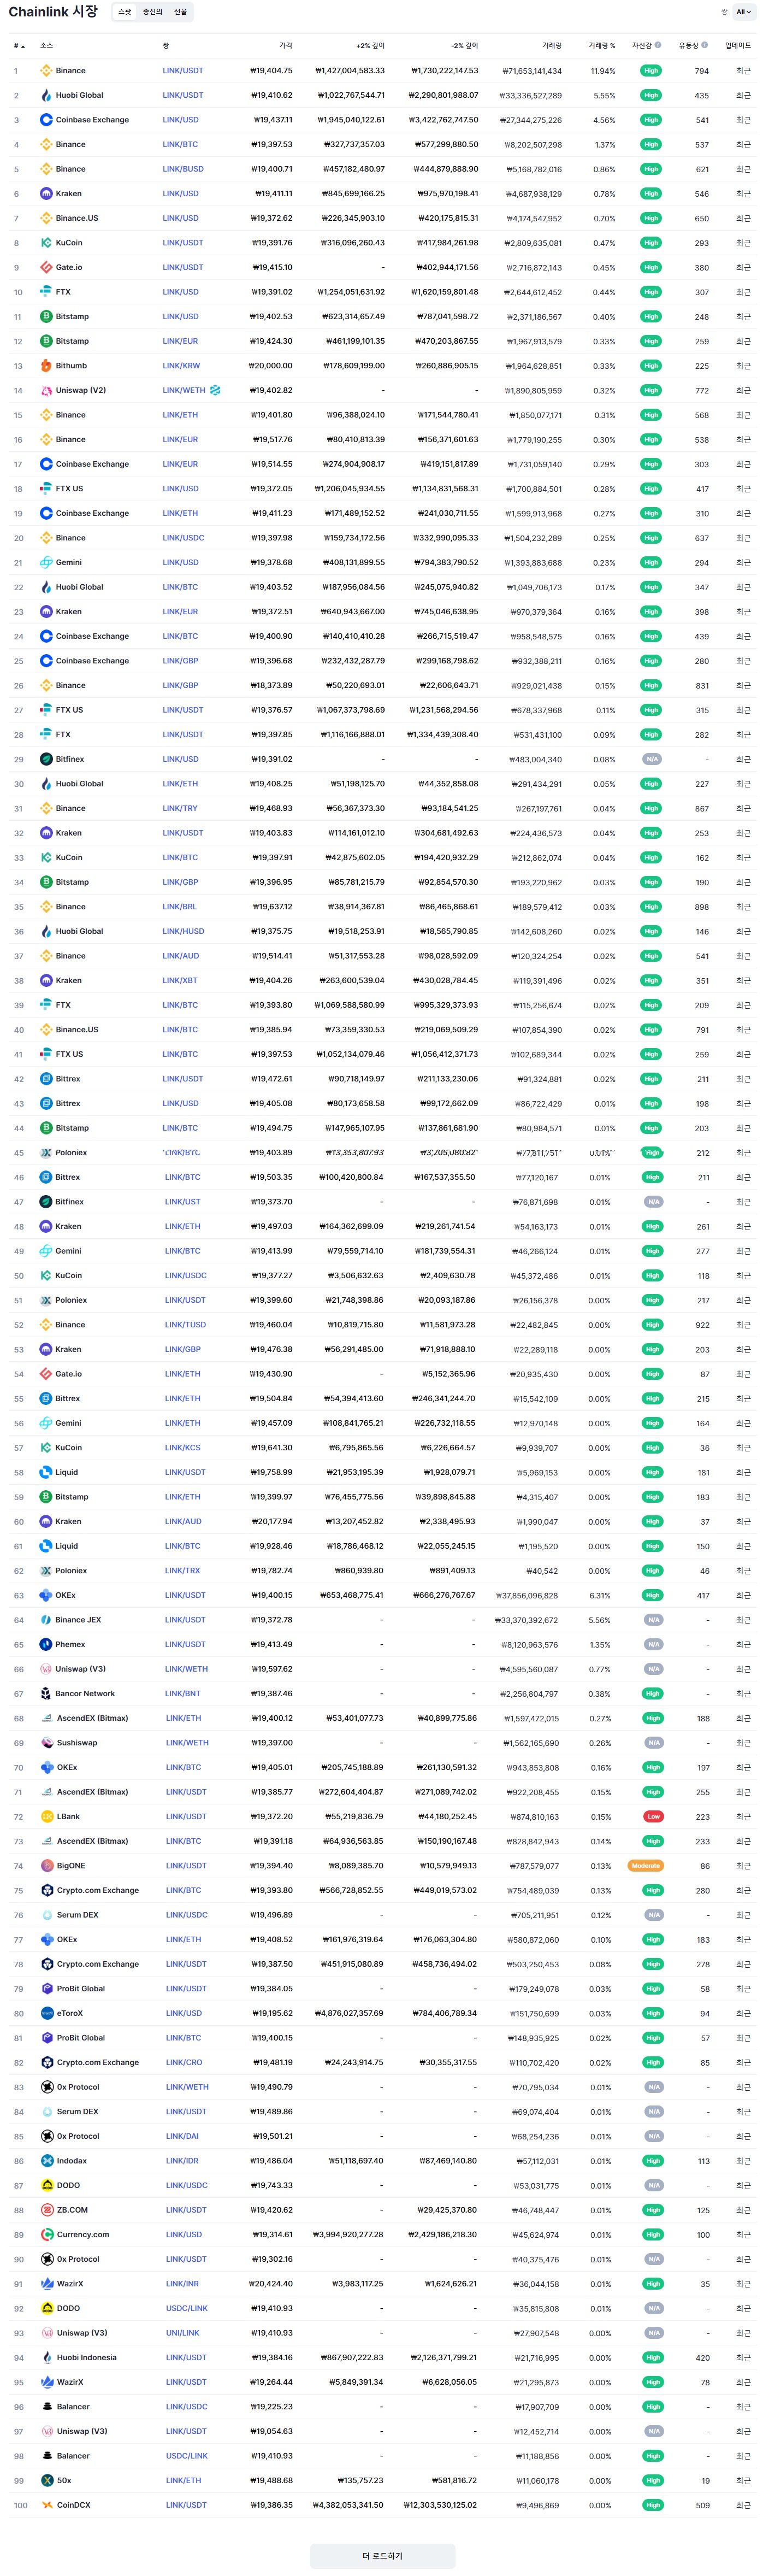Click the 11.94% volume share value
The width and height of the screenshot is (769, 2576).
pos(603,71)
